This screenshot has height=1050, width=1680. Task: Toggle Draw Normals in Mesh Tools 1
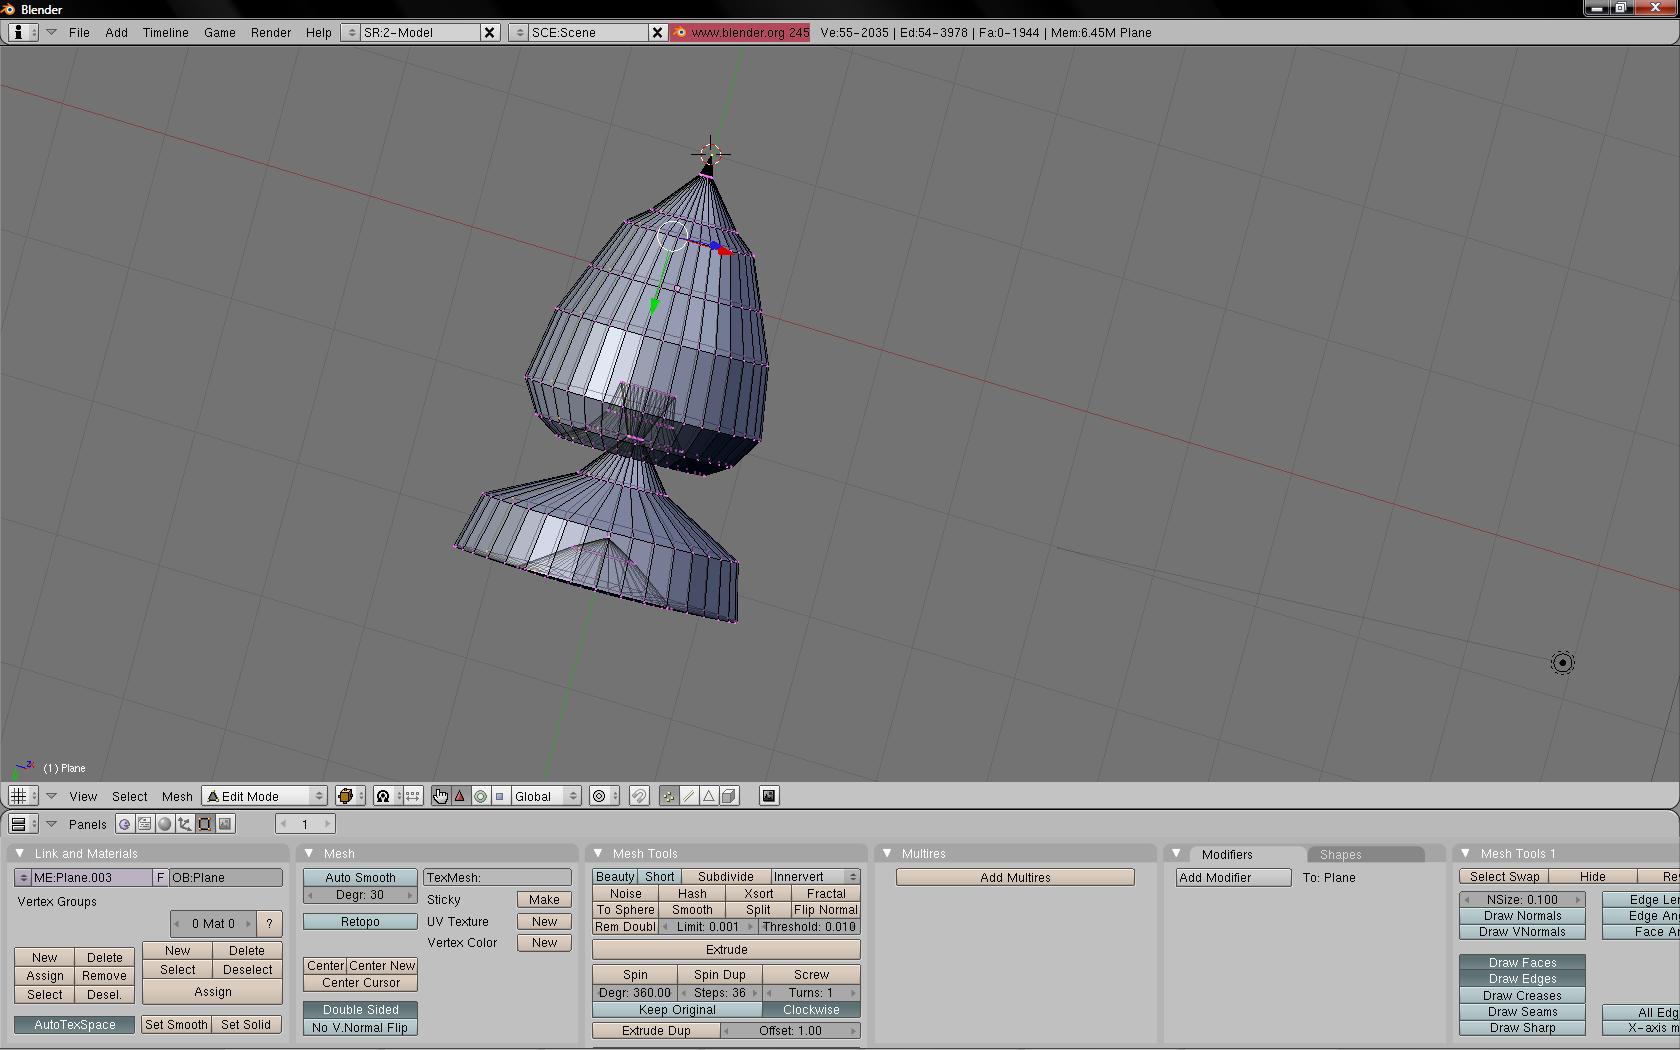point(1521,916)
